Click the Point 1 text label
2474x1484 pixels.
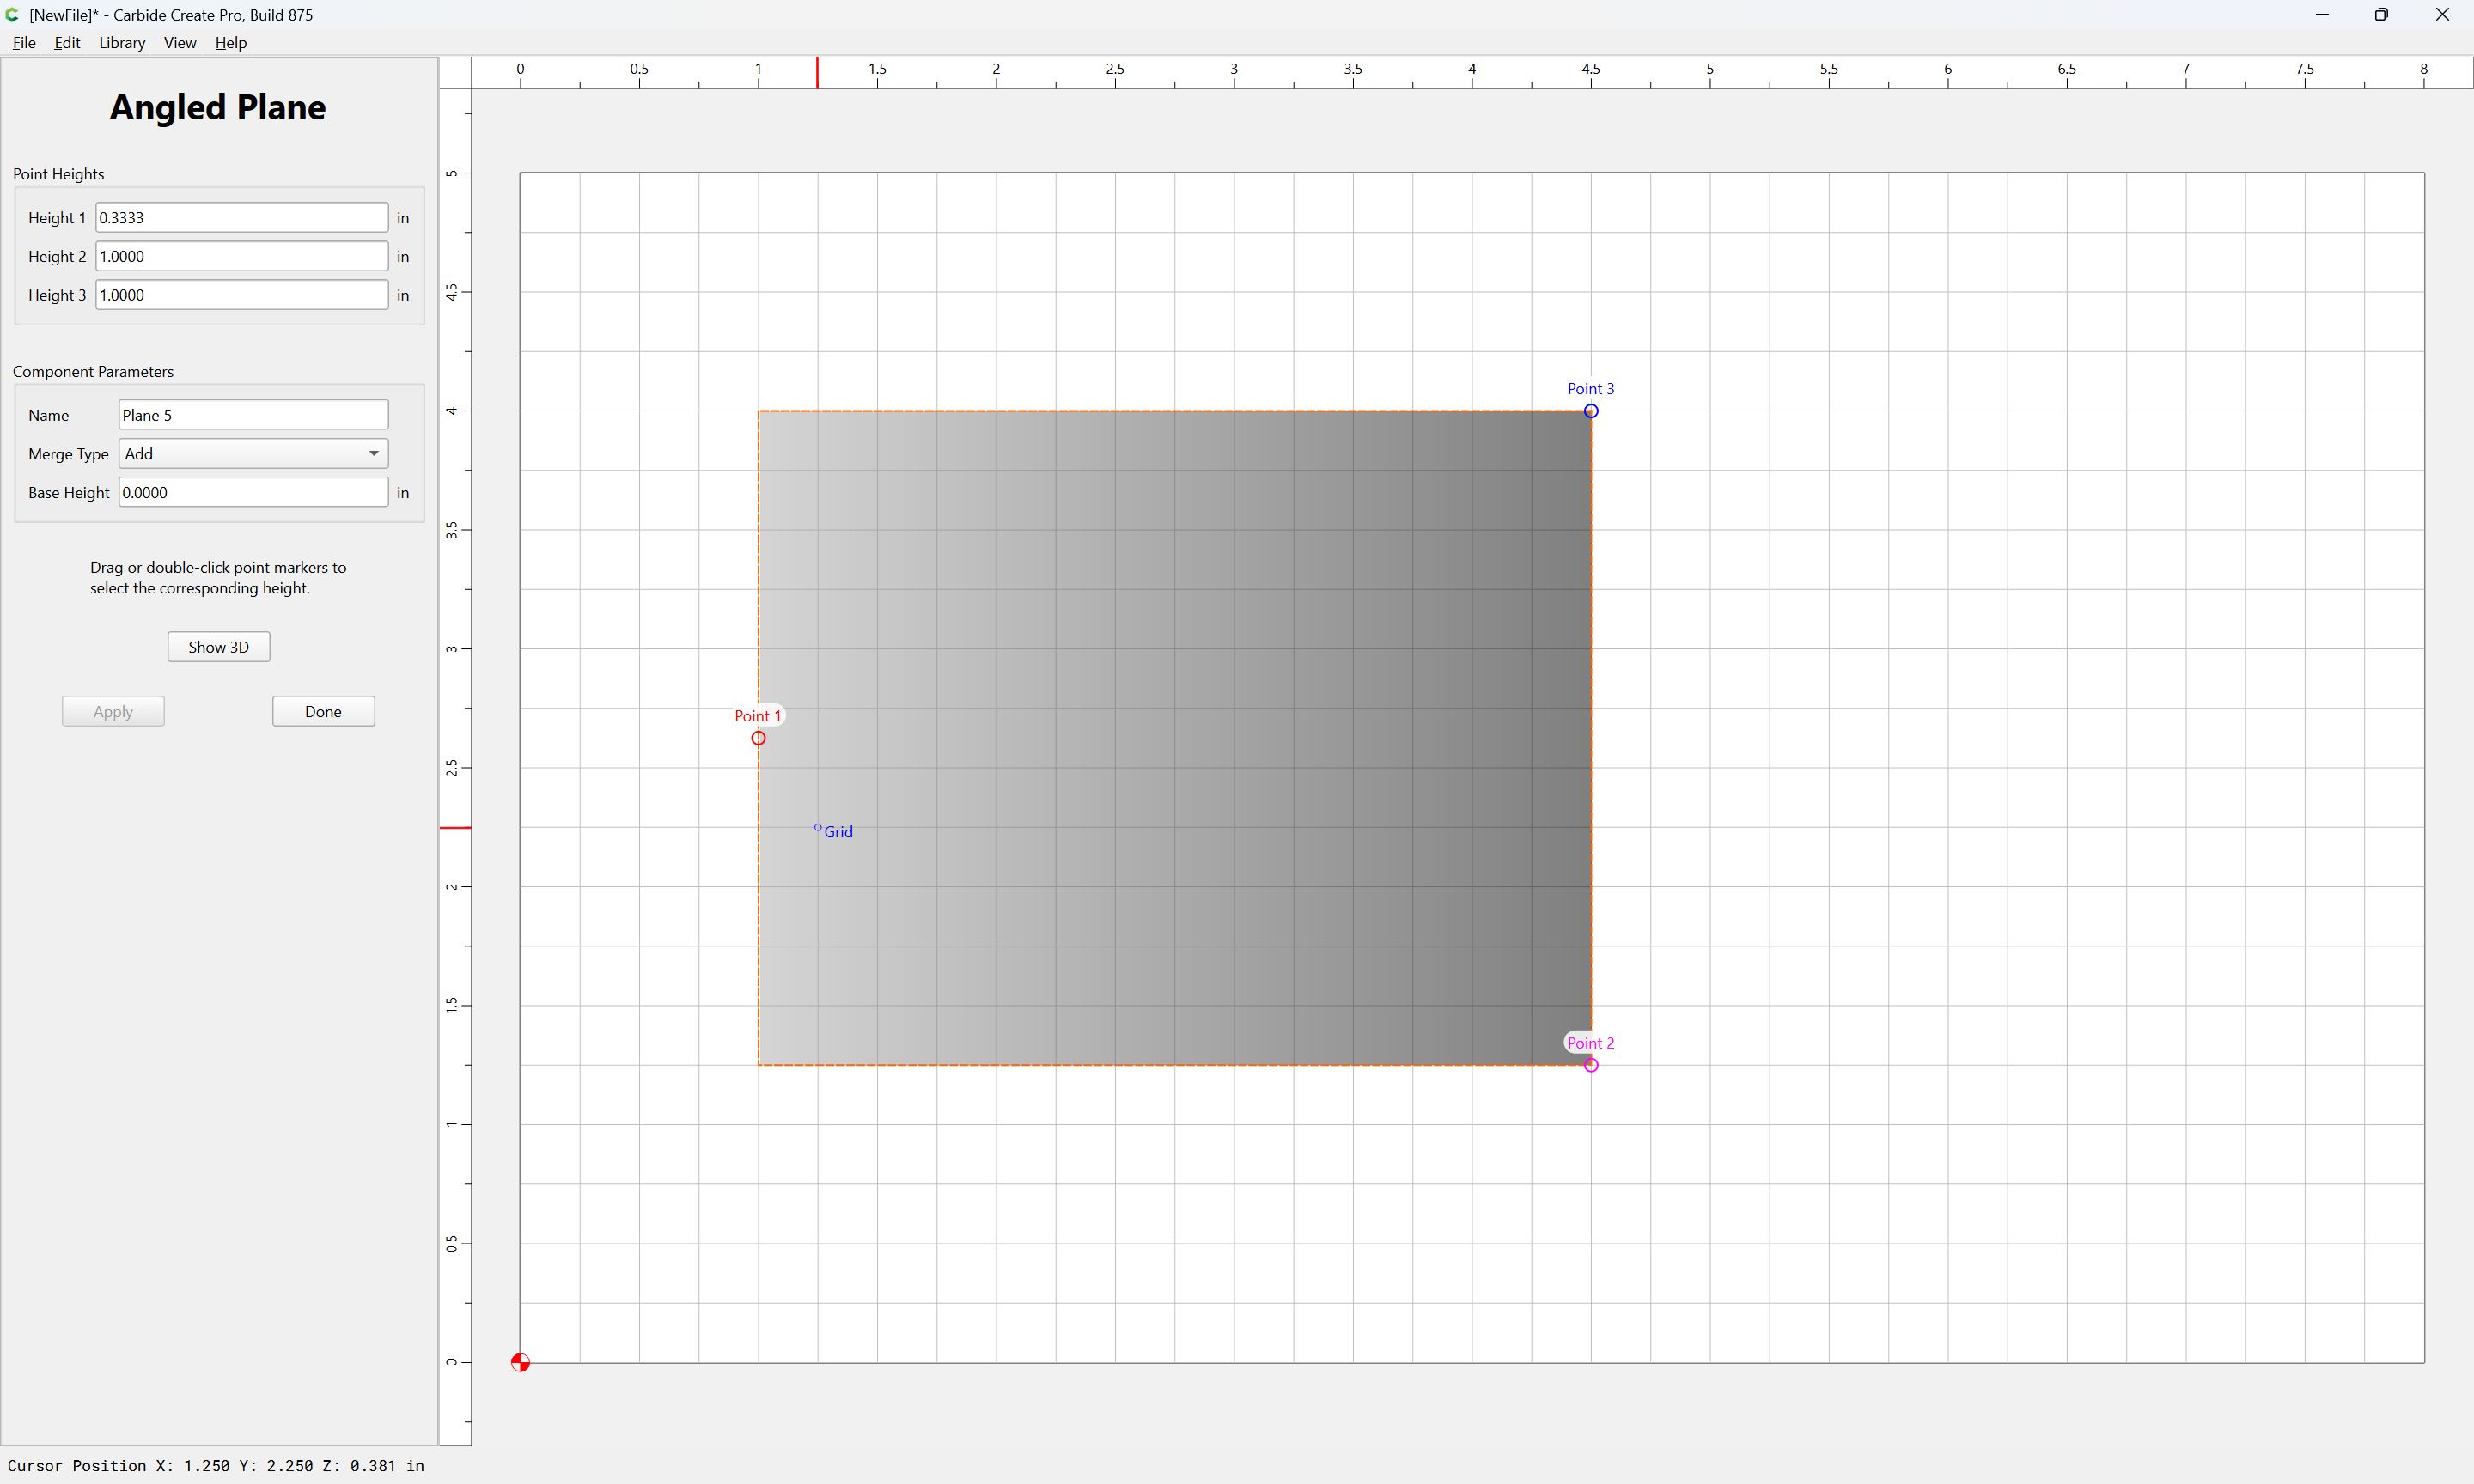pos(757,716)
